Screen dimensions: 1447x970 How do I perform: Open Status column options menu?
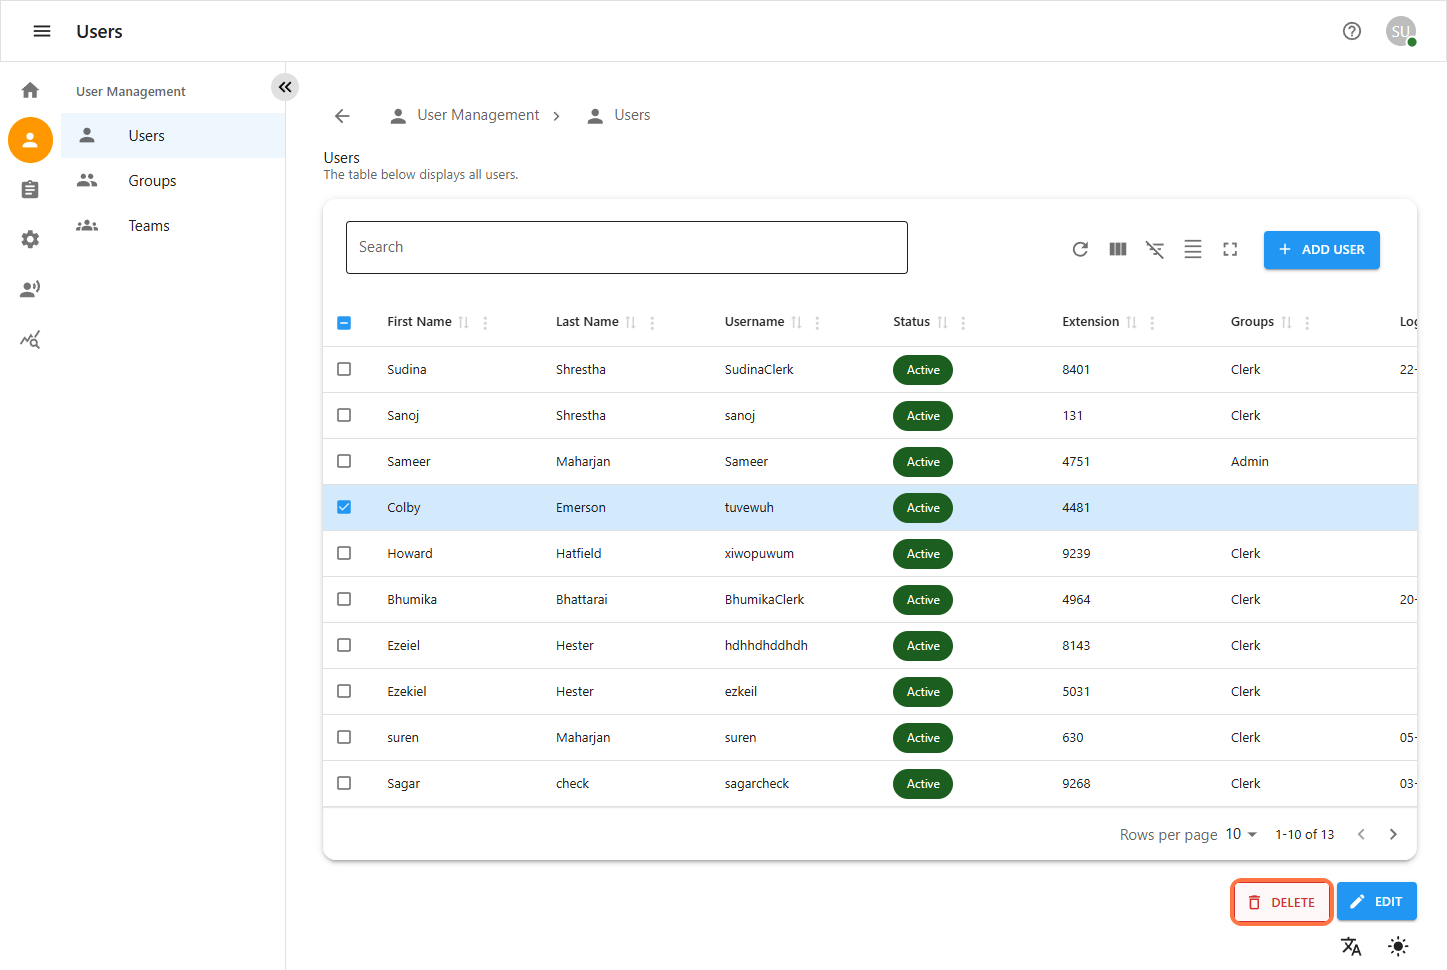coord(963,322)
